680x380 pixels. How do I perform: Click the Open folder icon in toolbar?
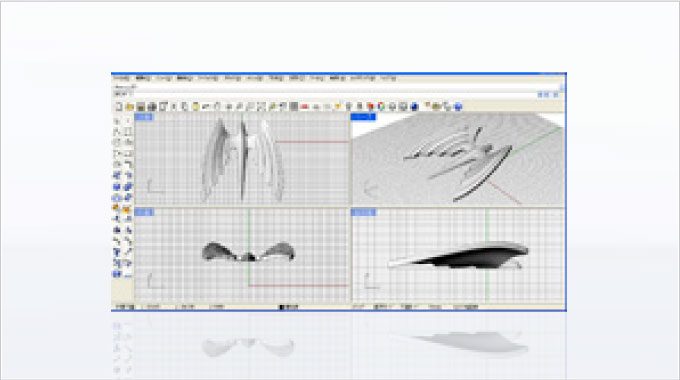click(130, 106)
